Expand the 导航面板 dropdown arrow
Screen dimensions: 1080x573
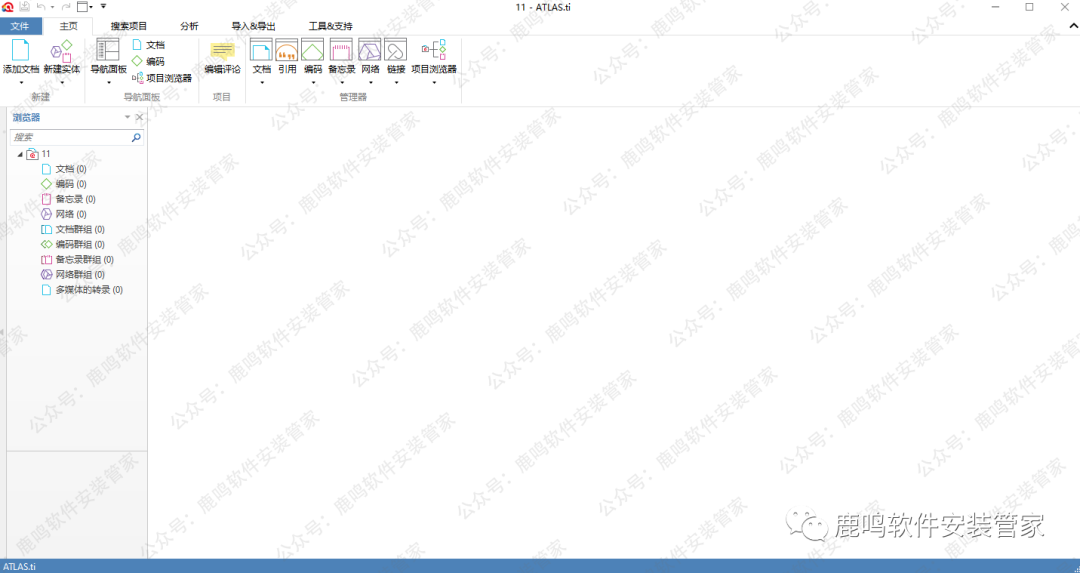pos(108,83)
